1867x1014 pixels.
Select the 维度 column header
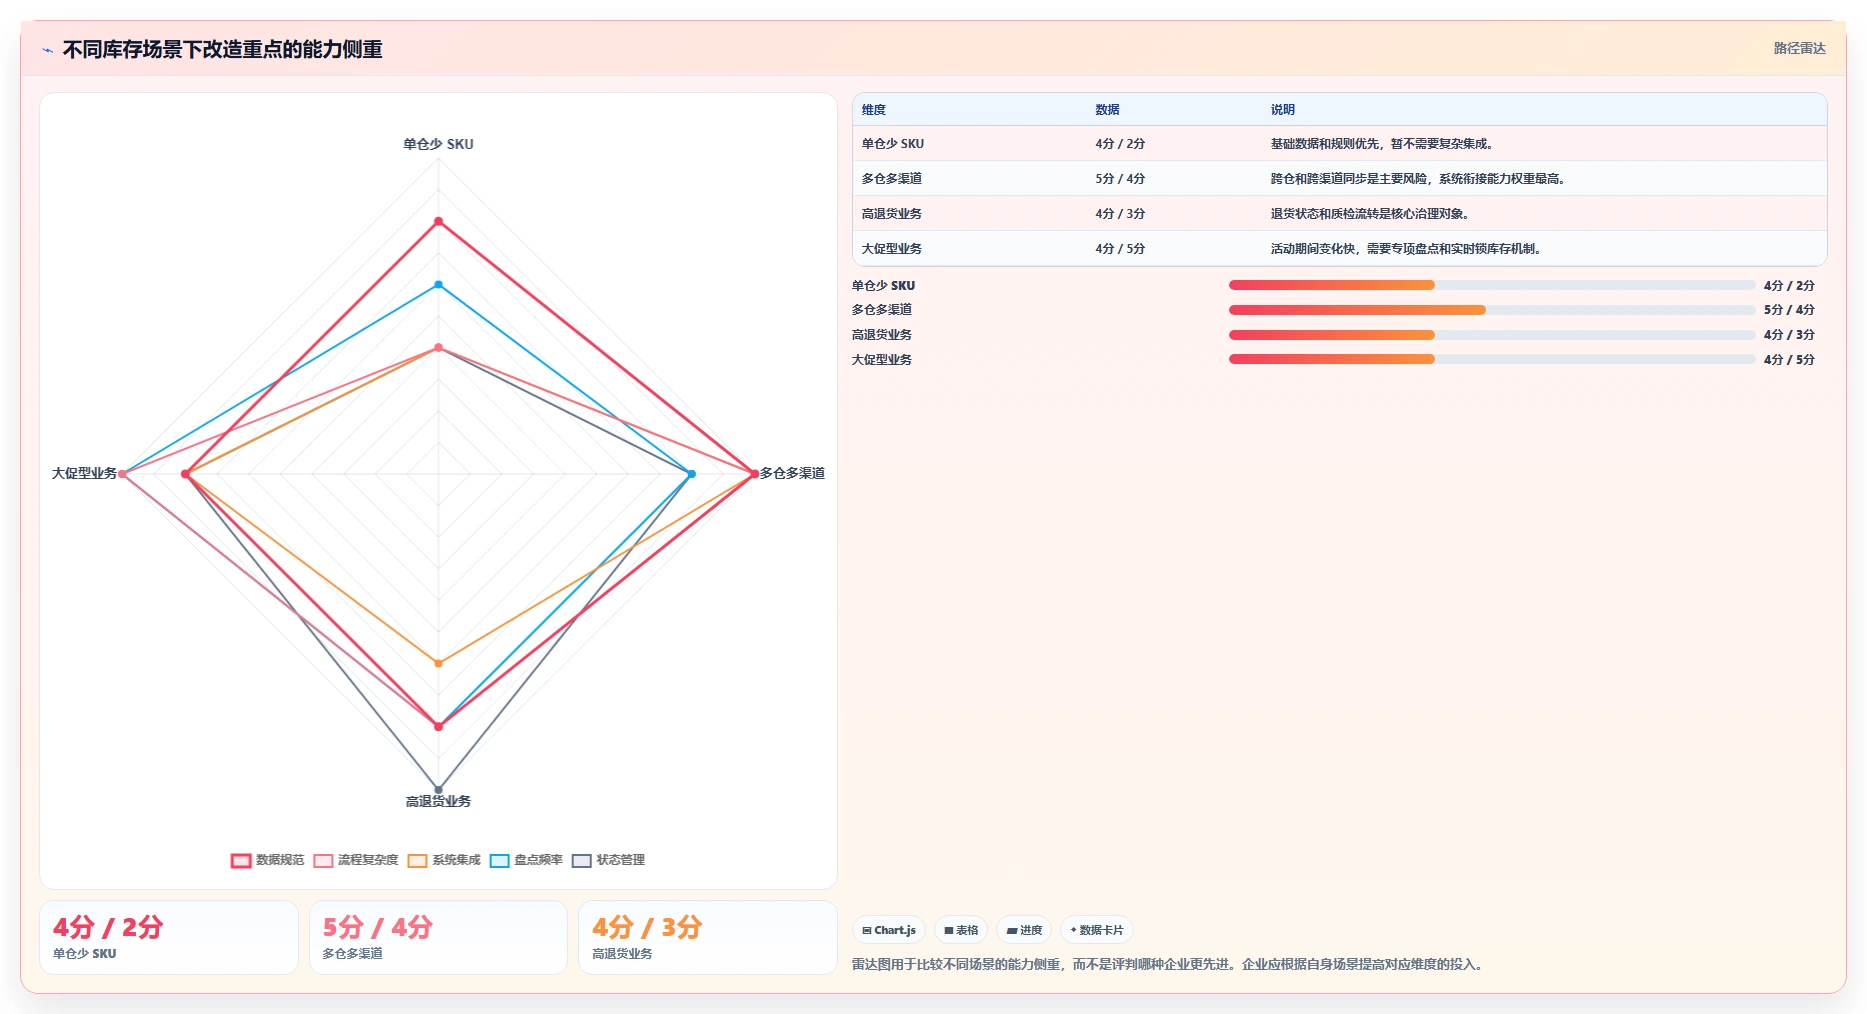point(874,110)
